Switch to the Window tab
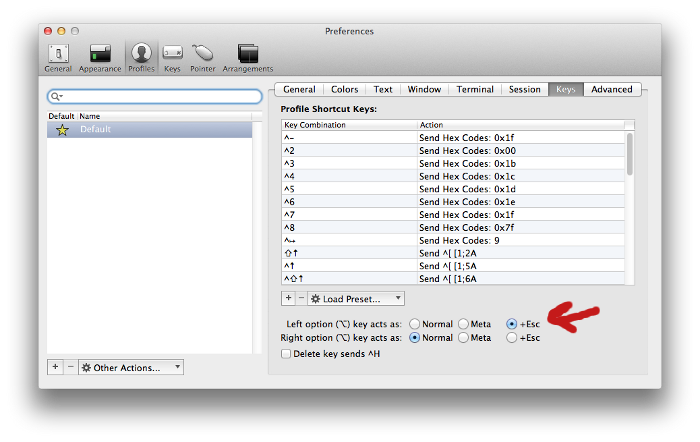 tap(424, 89)
